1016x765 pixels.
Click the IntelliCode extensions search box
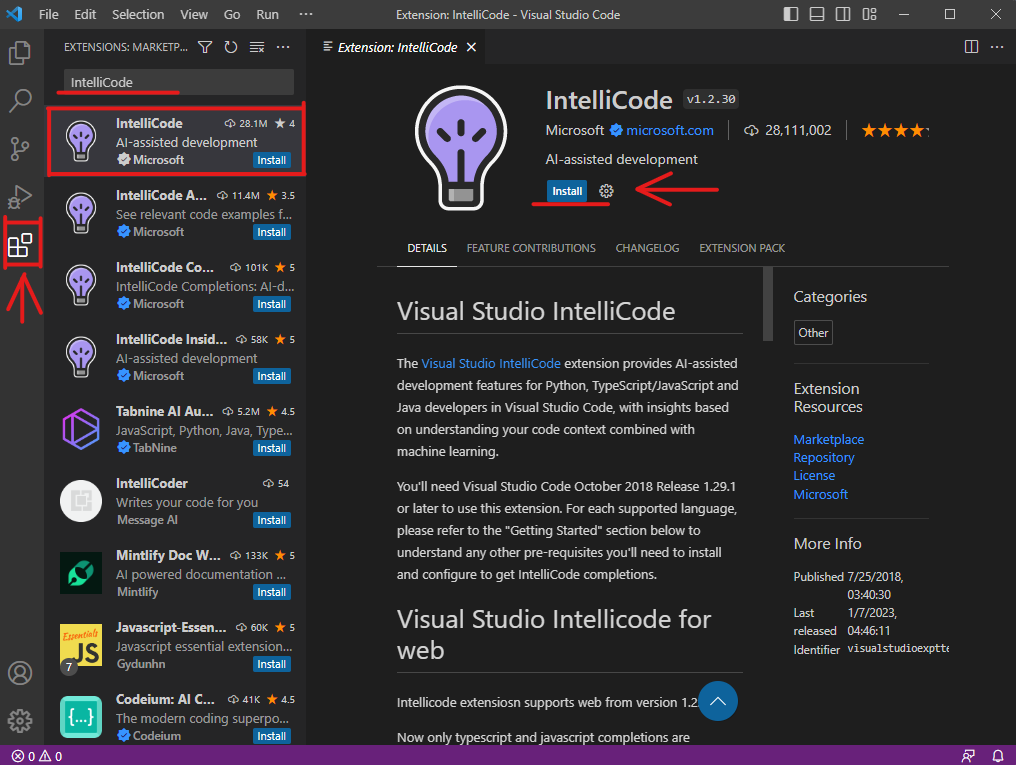[178, 82]
